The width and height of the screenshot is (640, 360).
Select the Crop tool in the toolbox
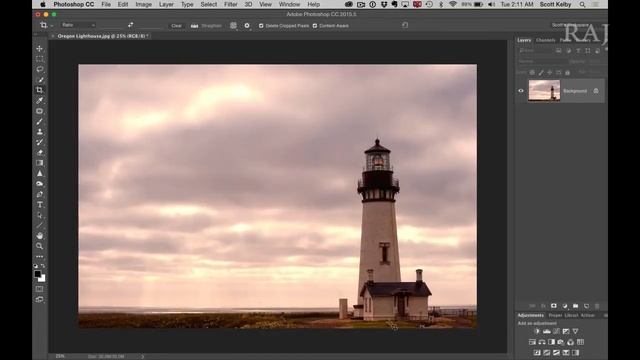coord(40,90)
